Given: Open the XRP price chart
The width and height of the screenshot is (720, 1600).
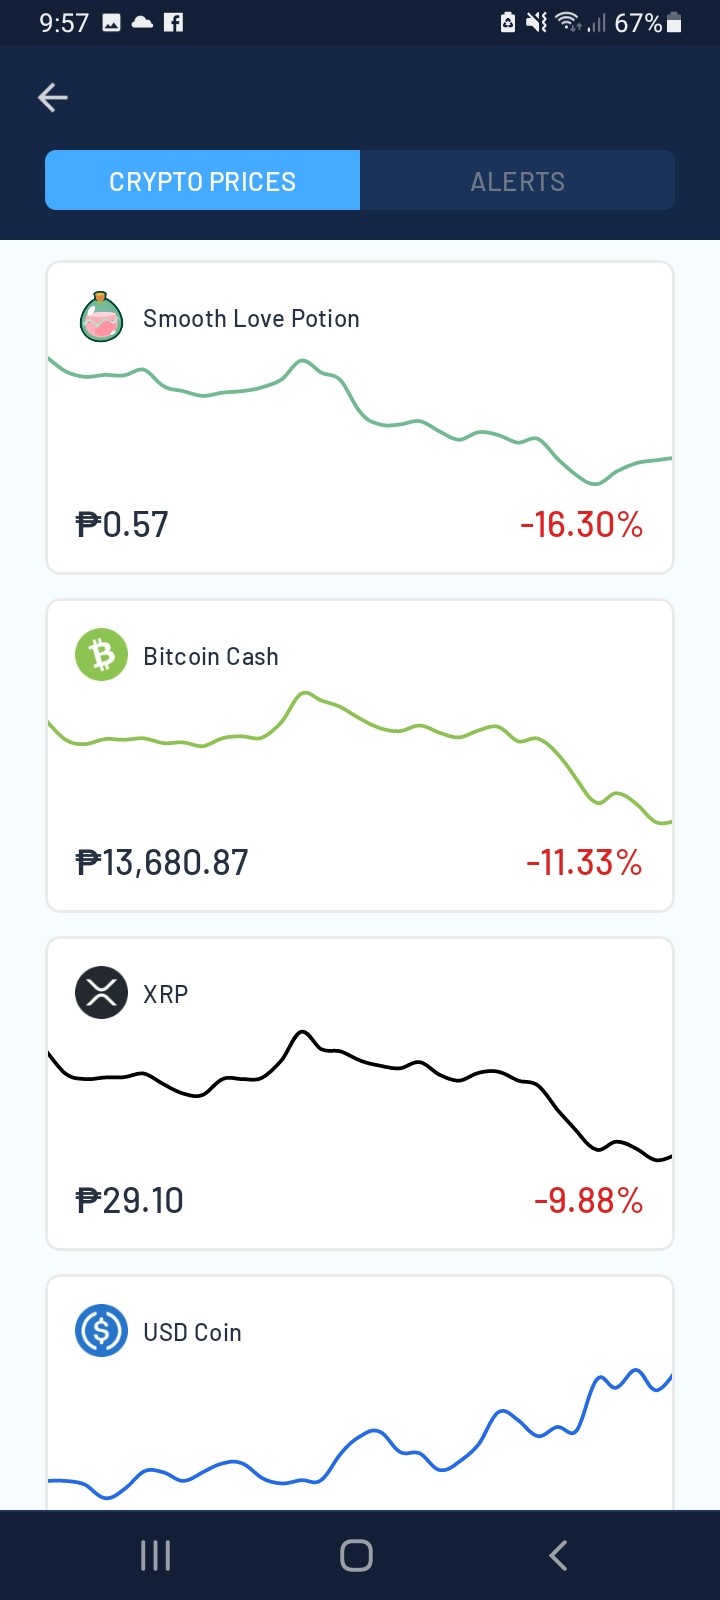Looking at the screenshot, I should coord(360,1096).
